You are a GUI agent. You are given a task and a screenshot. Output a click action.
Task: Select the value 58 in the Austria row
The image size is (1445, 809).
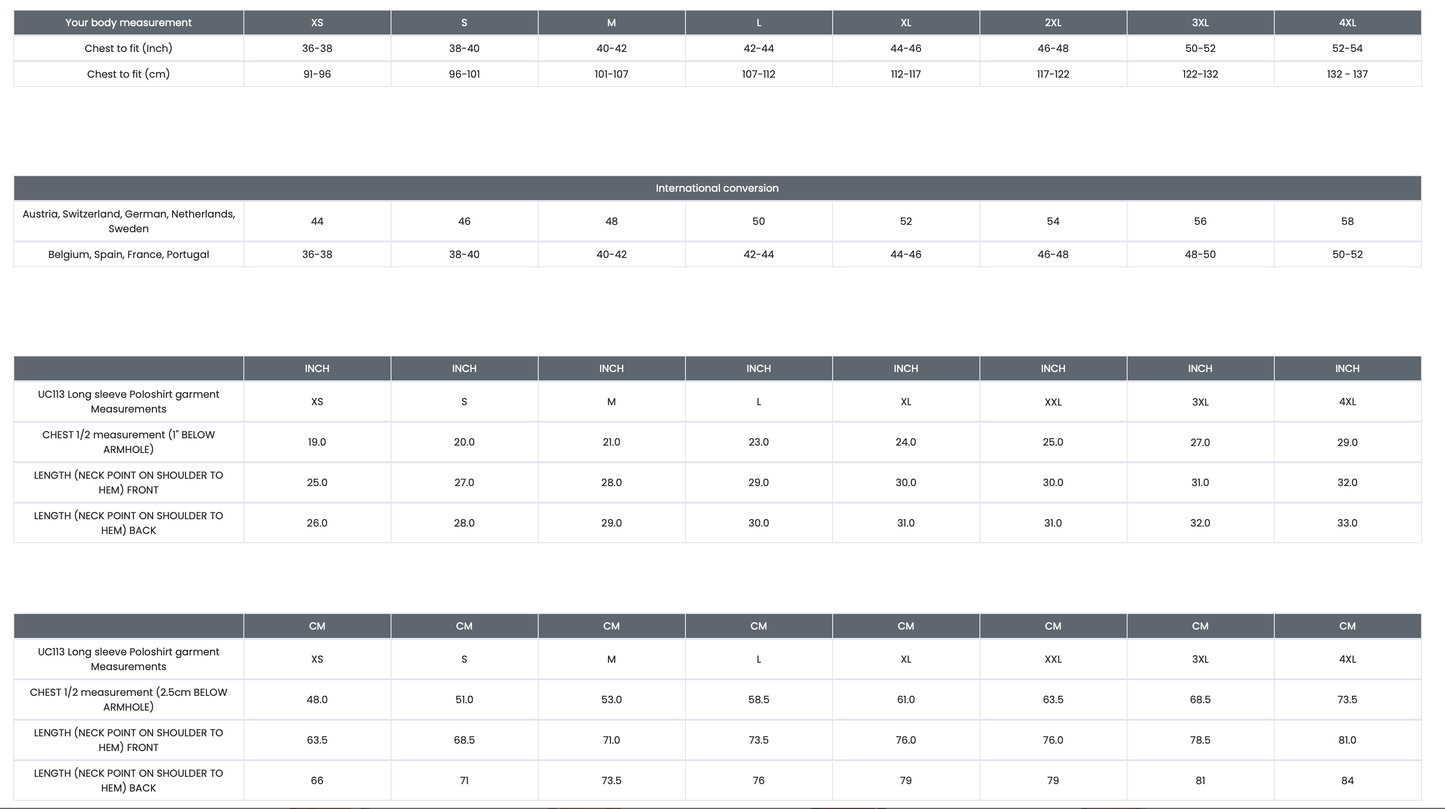1347,221
